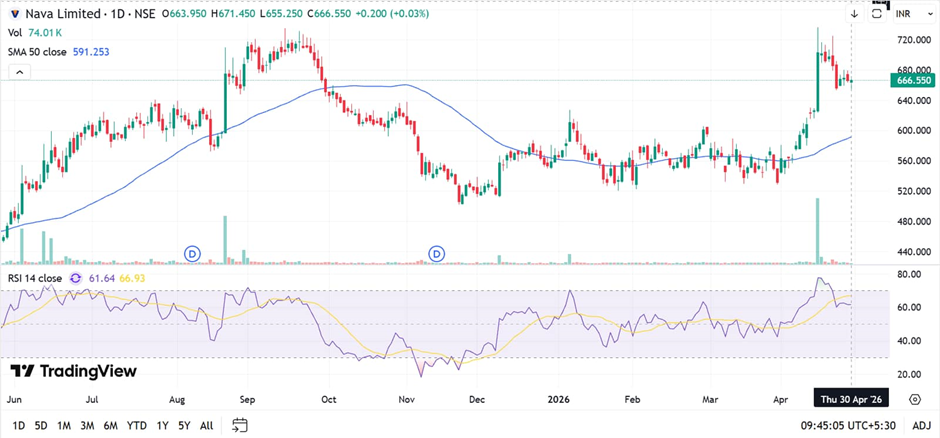Switch to the 5Y range
Screen dimensions: 940x438
click(x=184, y=425)
